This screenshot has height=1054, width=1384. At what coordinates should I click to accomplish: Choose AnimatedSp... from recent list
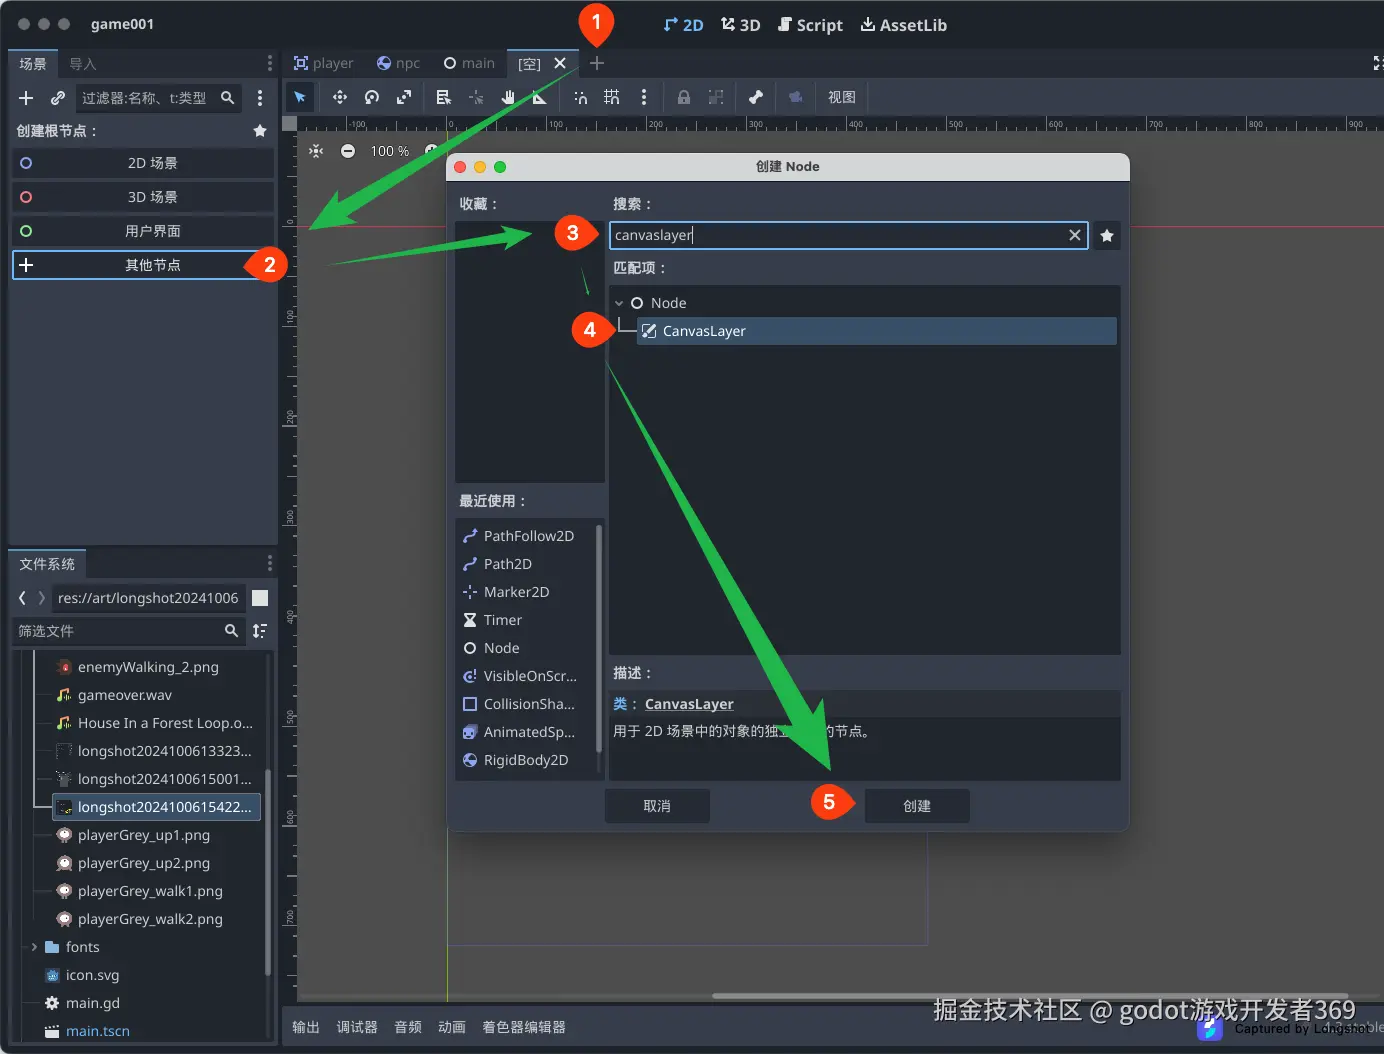tap(527, 732)
